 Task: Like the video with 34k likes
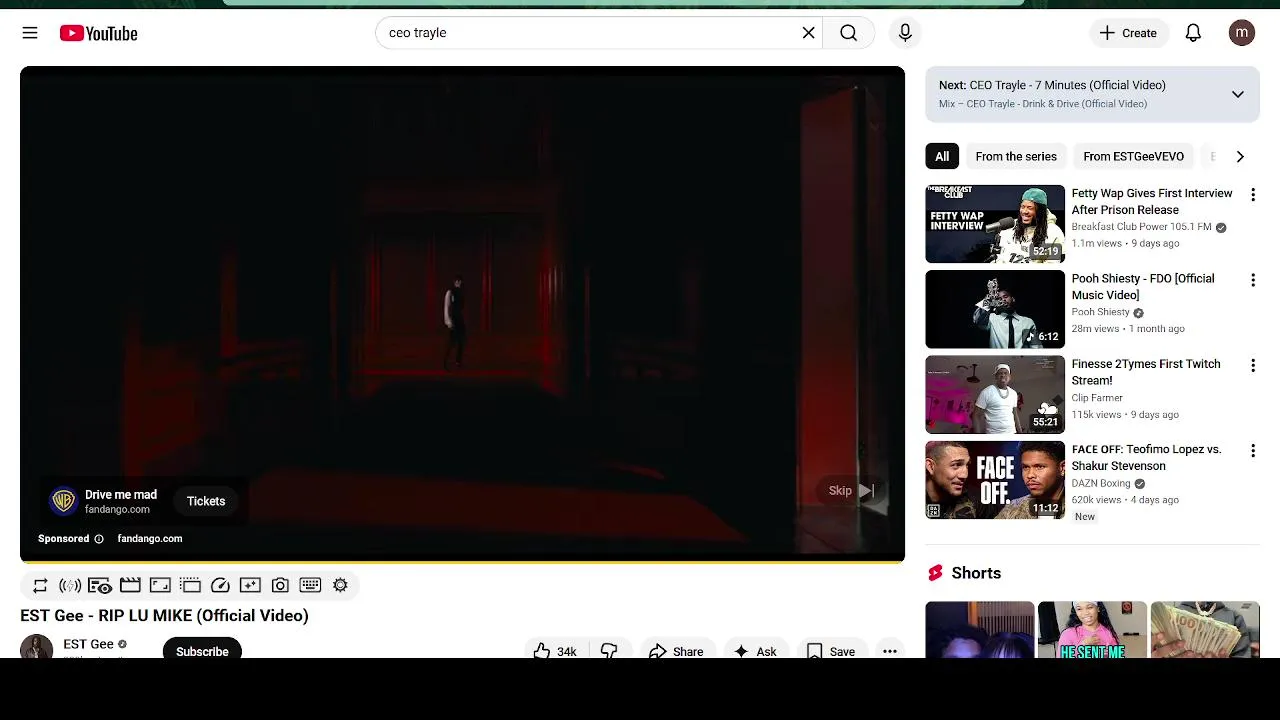point(556,650)
